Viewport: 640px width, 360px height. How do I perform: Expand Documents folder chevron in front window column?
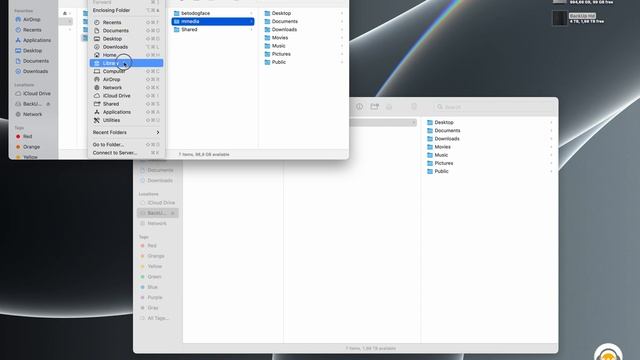tap(342, 22)
